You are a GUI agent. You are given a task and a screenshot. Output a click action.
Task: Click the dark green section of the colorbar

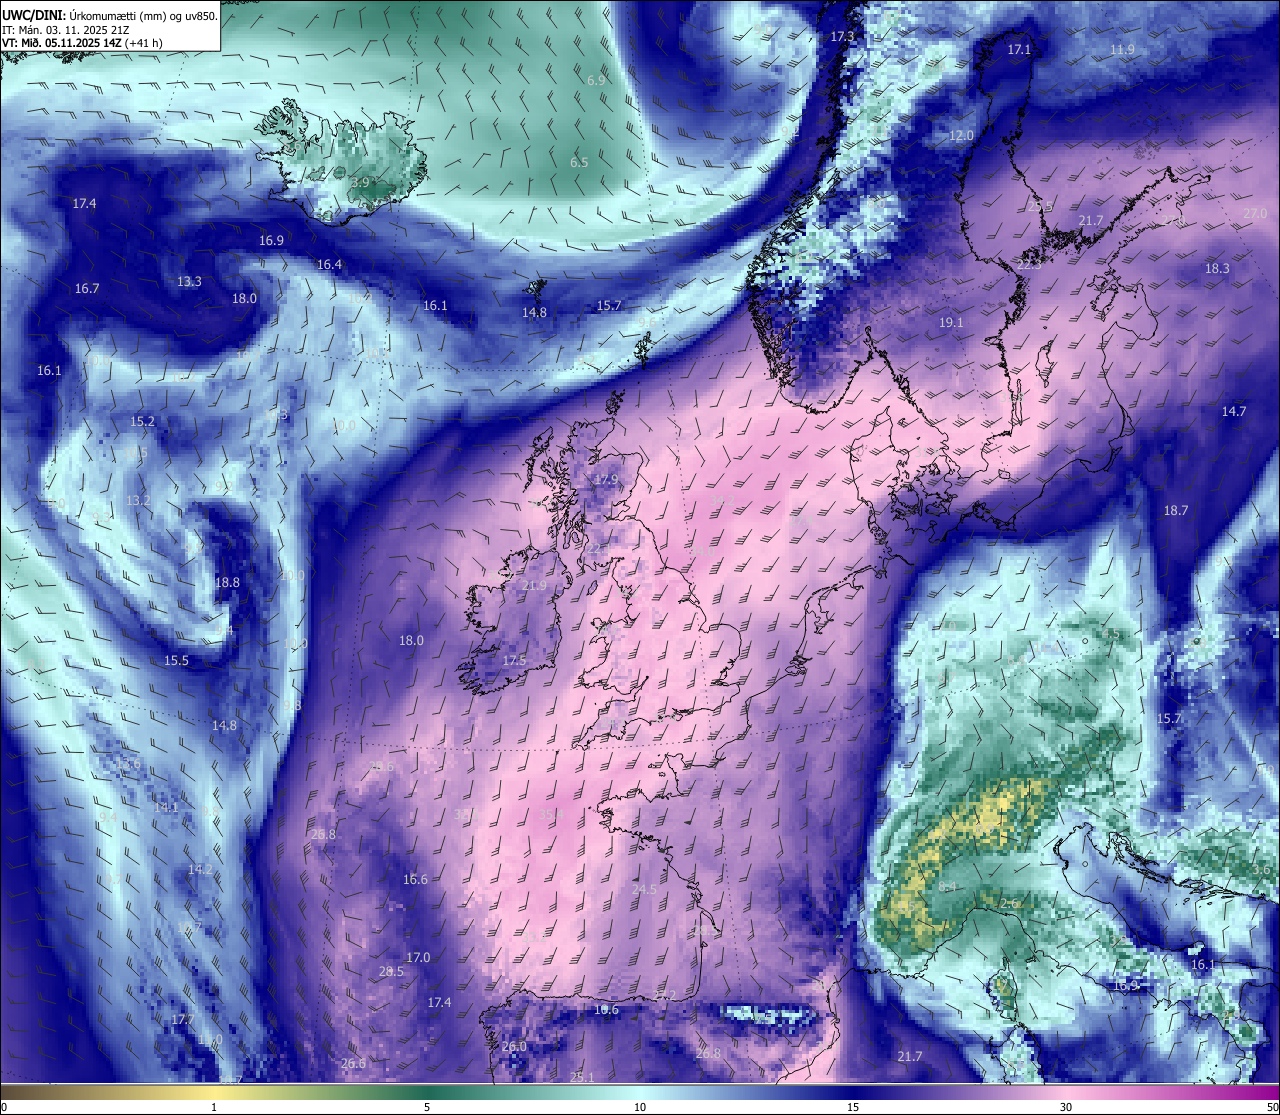(x=427, y=1092)
